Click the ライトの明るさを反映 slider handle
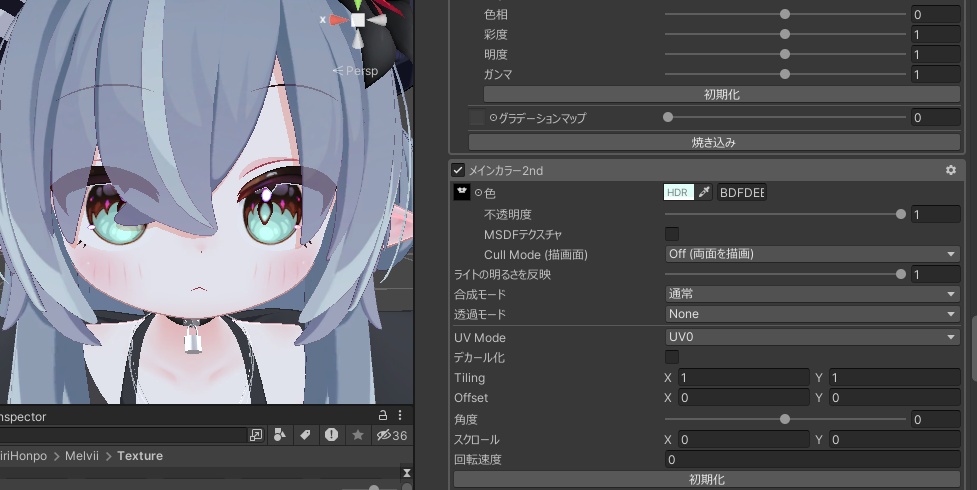The width and height of the screenshot is (977, 490). click(900, 274)
